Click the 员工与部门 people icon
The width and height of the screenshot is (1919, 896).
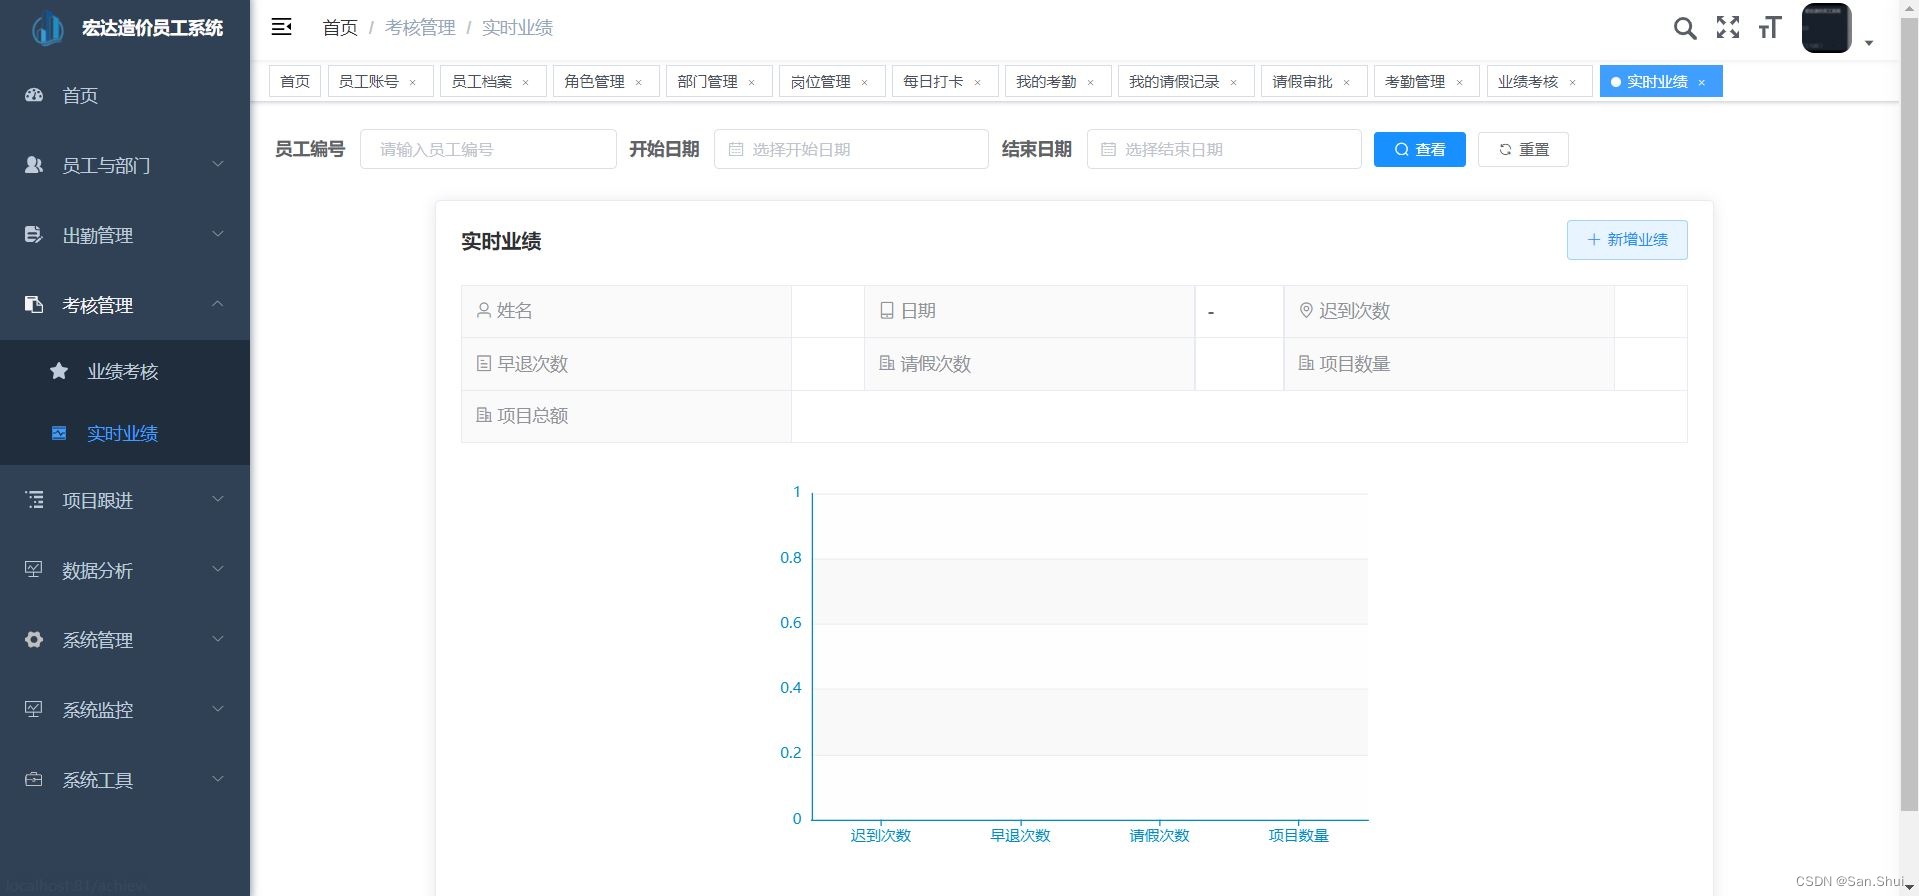point(34,165)
